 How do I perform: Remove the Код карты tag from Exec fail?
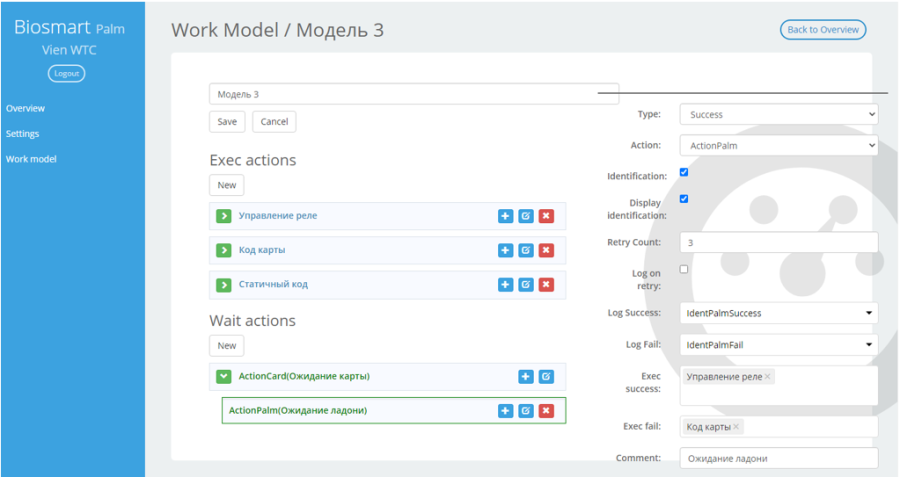736,426
